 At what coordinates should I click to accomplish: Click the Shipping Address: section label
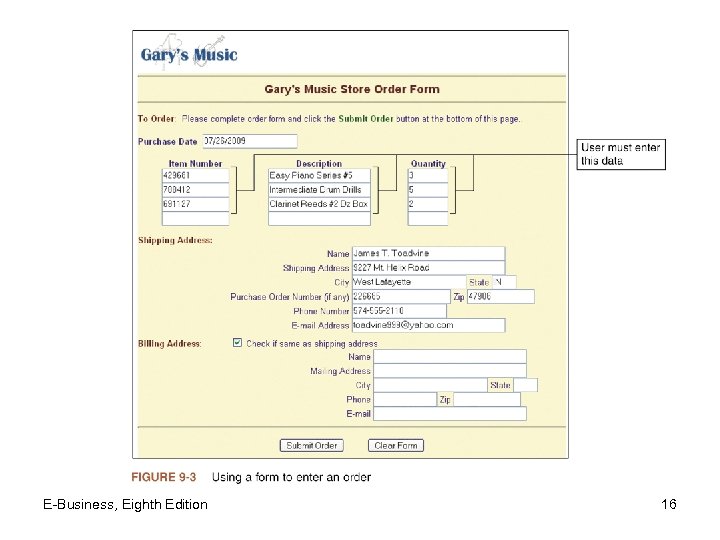pyautogui.click(x=175, y=240)
